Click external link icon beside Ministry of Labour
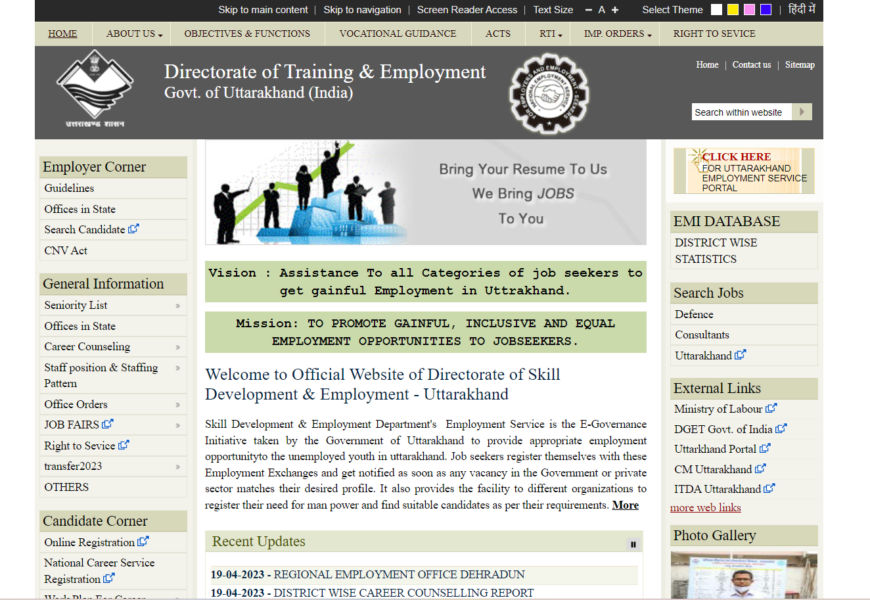 tap(771, 408)
